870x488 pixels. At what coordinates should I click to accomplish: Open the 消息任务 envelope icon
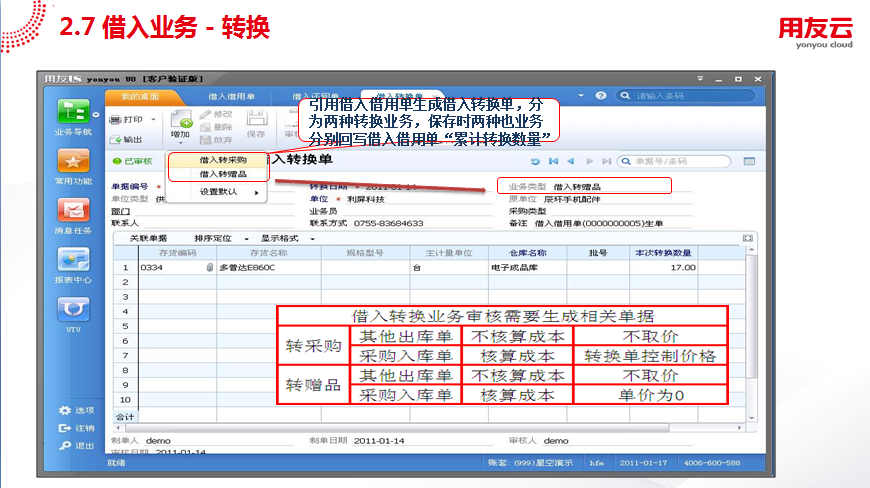pyautogui.click(x=73, y=211)
